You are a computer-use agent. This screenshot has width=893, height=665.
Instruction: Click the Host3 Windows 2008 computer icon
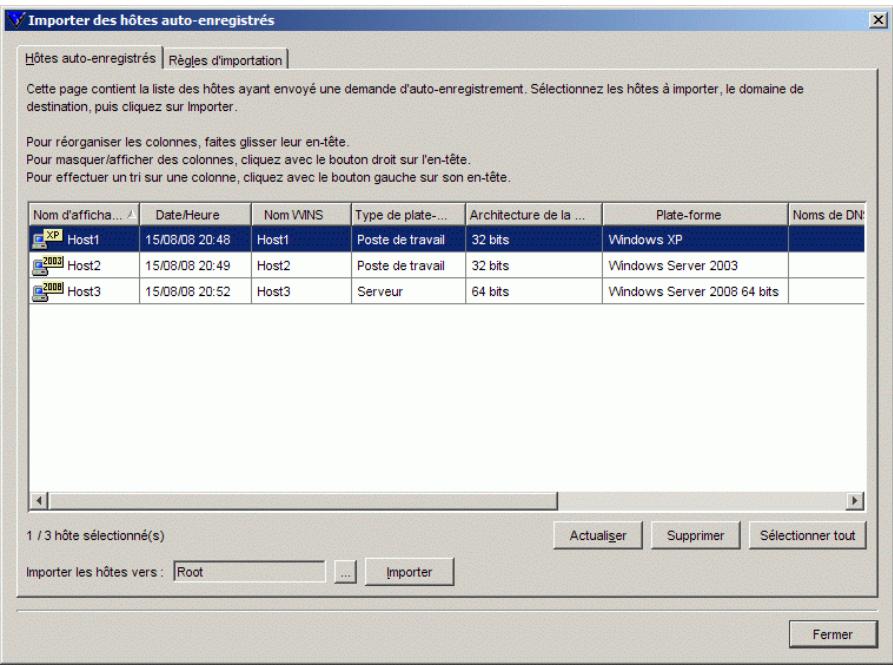[47, 291]
